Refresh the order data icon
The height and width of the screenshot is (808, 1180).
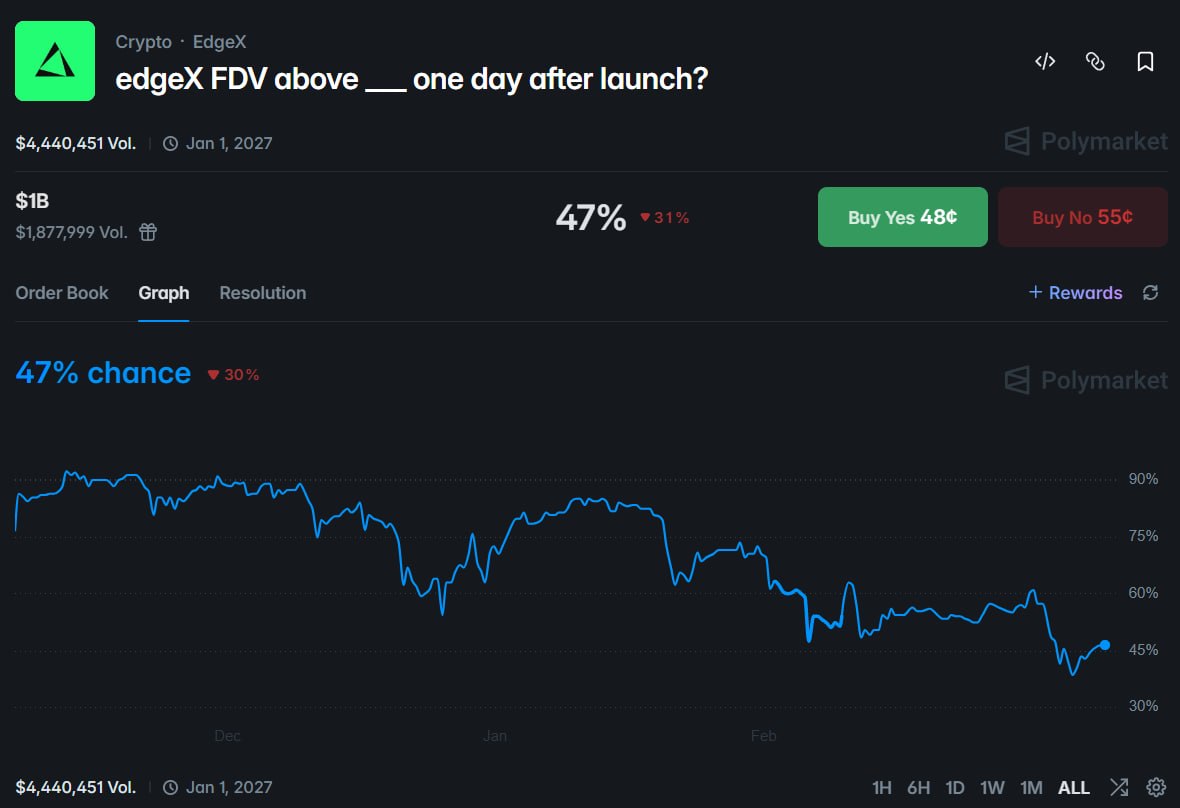pyautogui.click(x=1151, y=293)
